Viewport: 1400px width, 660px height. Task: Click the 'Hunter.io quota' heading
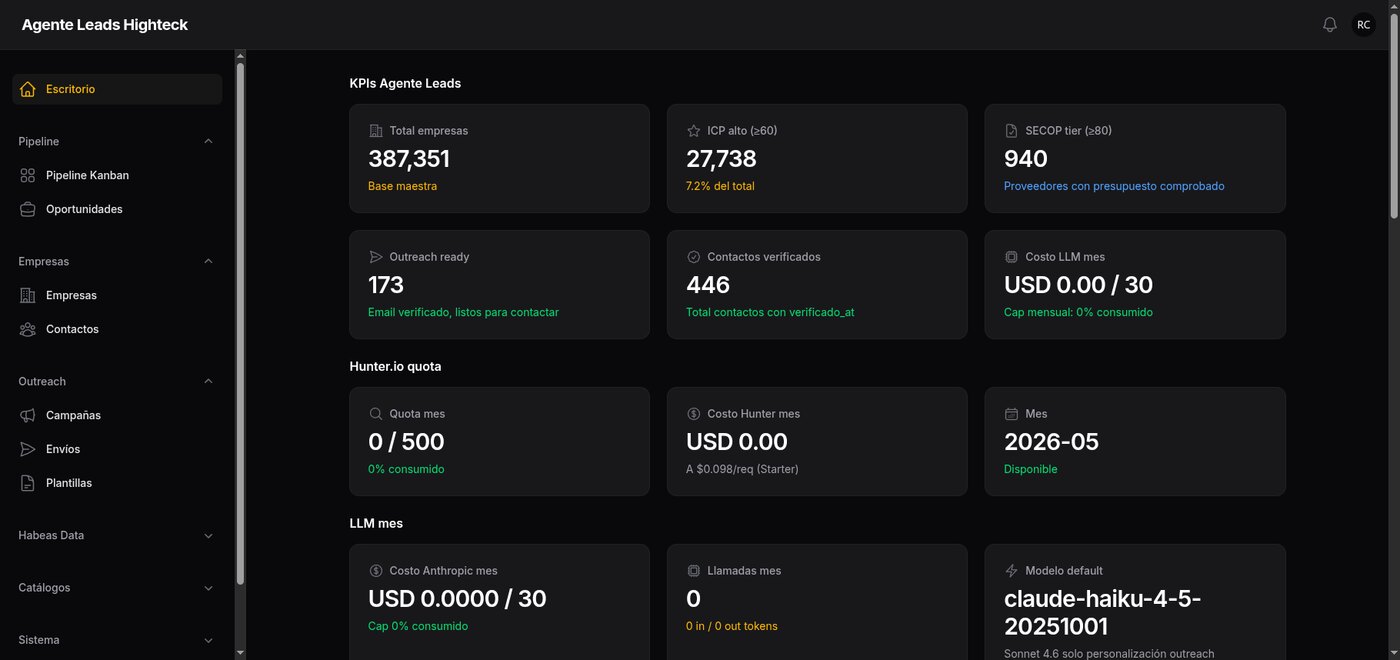(x=395, y=366)
